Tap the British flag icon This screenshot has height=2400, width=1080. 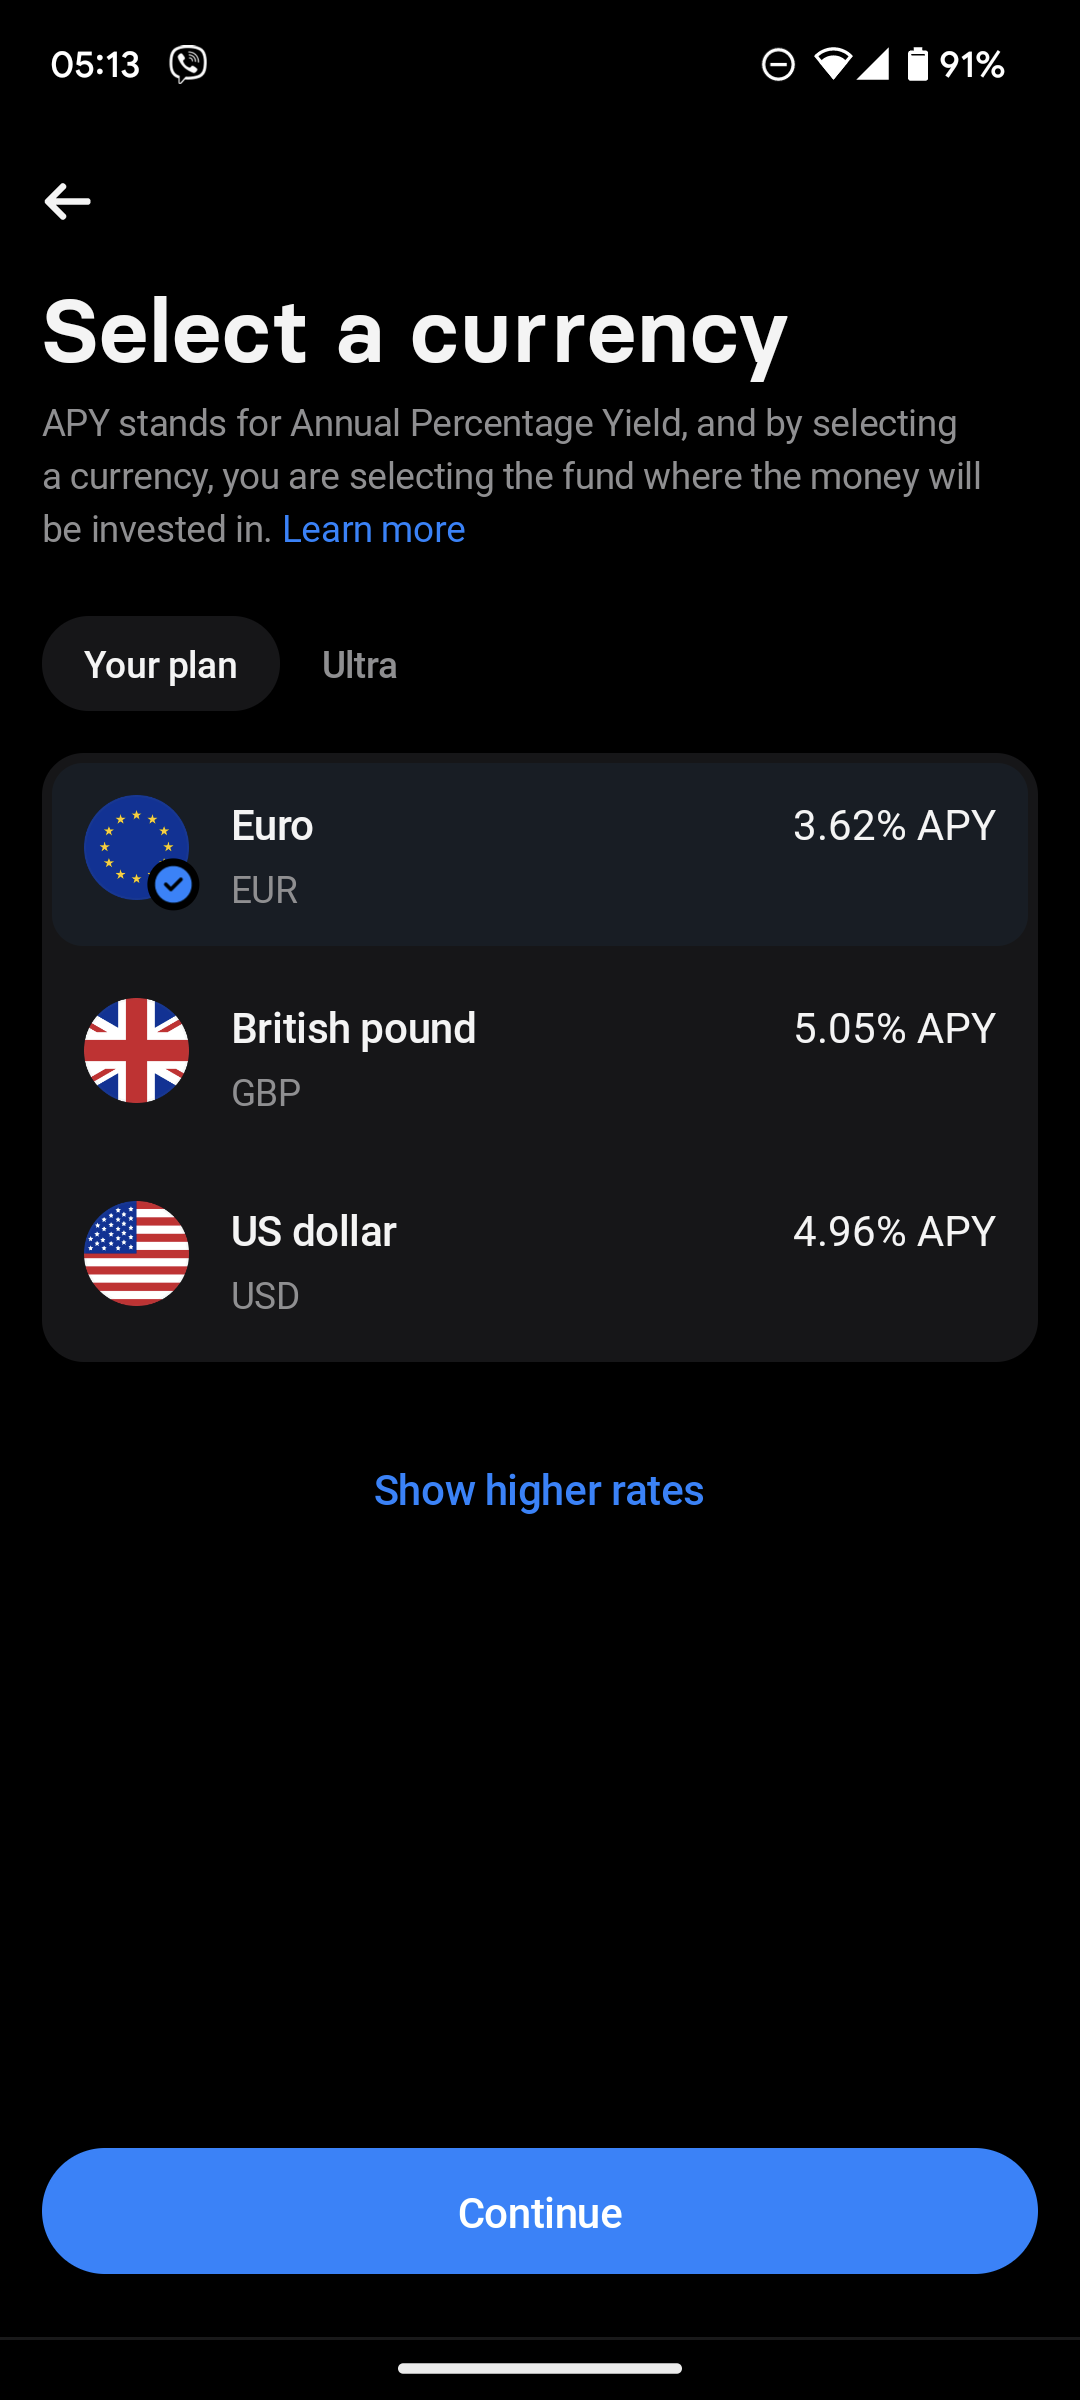pyautogui.click(x=136, y=1051)
